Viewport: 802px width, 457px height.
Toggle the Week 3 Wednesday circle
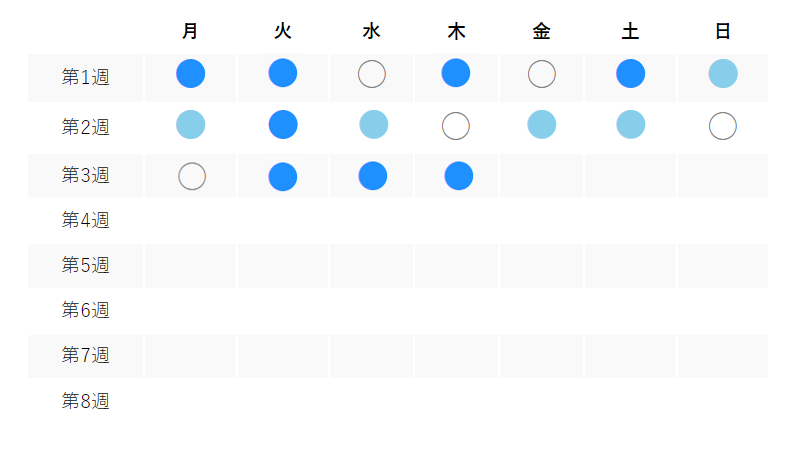373,175
